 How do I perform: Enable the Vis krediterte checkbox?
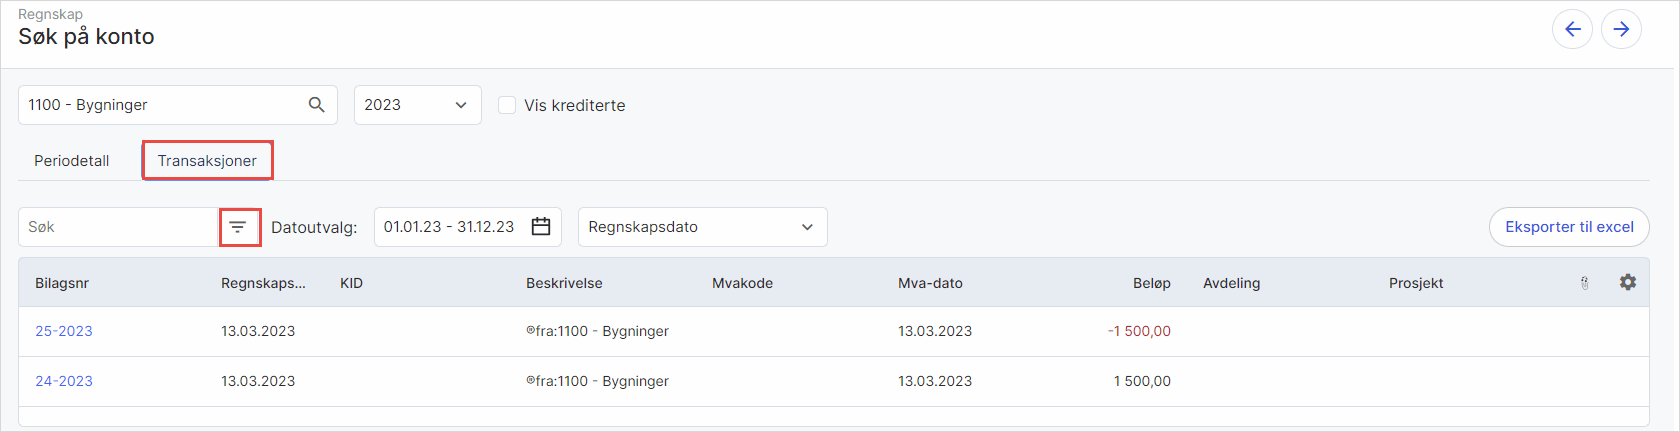(x=507, y=105)
